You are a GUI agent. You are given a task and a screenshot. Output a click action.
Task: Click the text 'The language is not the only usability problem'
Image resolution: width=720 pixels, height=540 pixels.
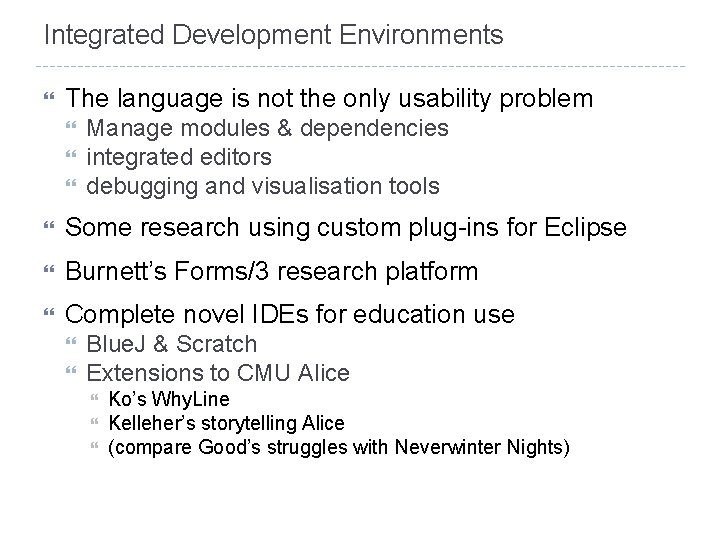click(329, 99)
